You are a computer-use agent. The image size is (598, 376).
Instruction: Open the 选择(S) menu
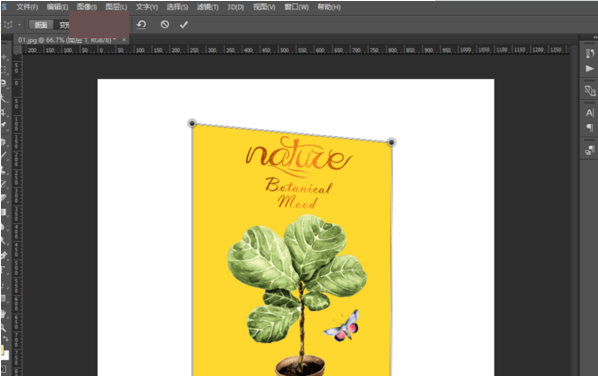177,7
